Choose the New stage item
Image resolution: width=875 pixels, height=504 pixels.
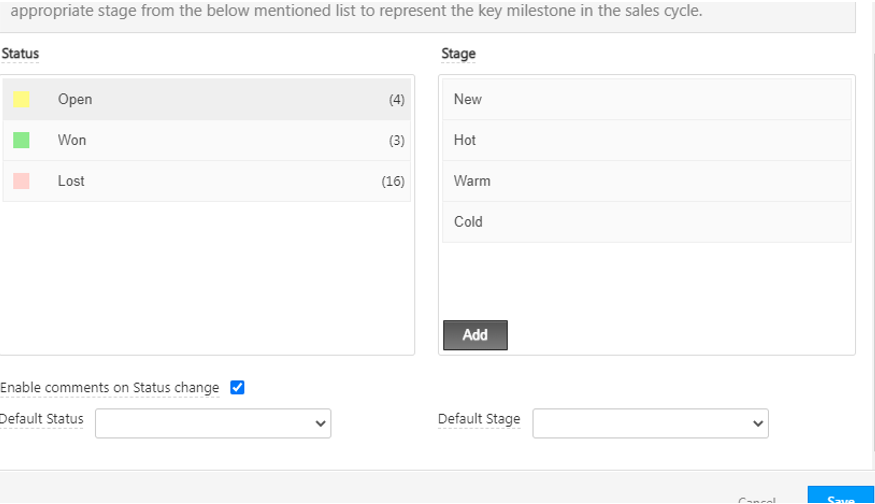click(646, 99)
